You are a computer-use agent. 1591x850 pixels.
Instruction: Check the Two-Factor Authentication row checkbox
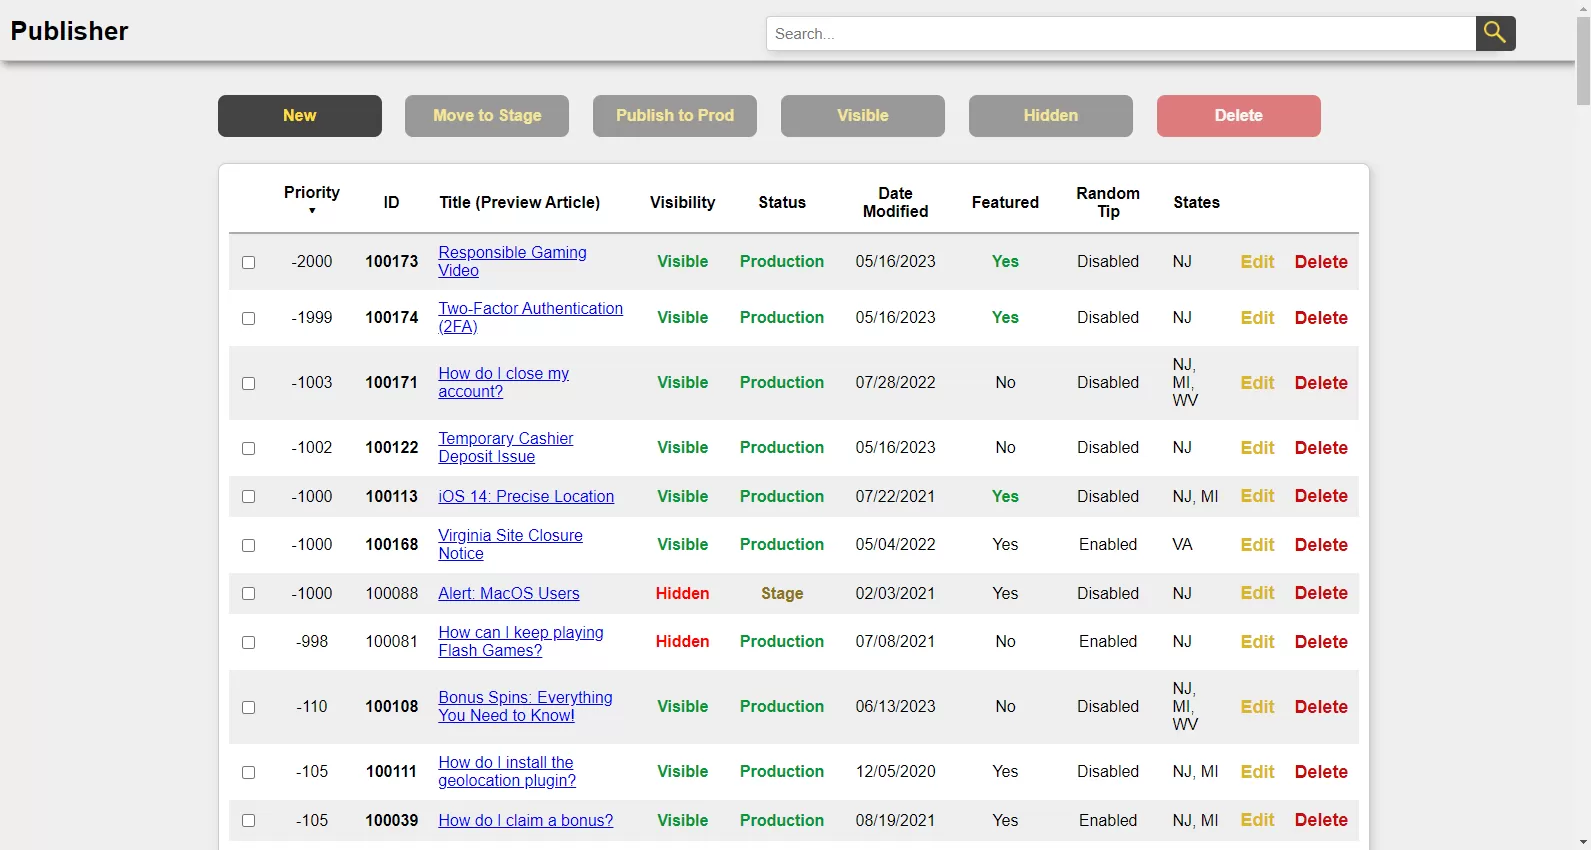coord(248,318)
